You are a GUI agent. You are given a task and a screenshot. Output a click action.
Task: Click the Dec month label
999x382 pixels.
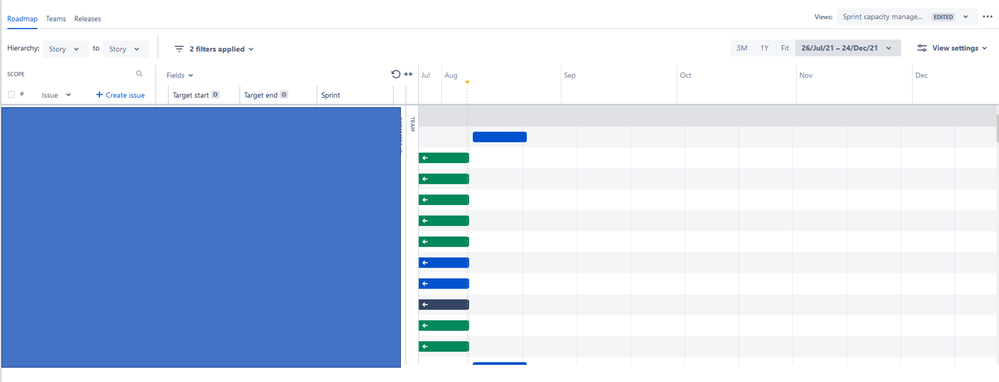921,75
